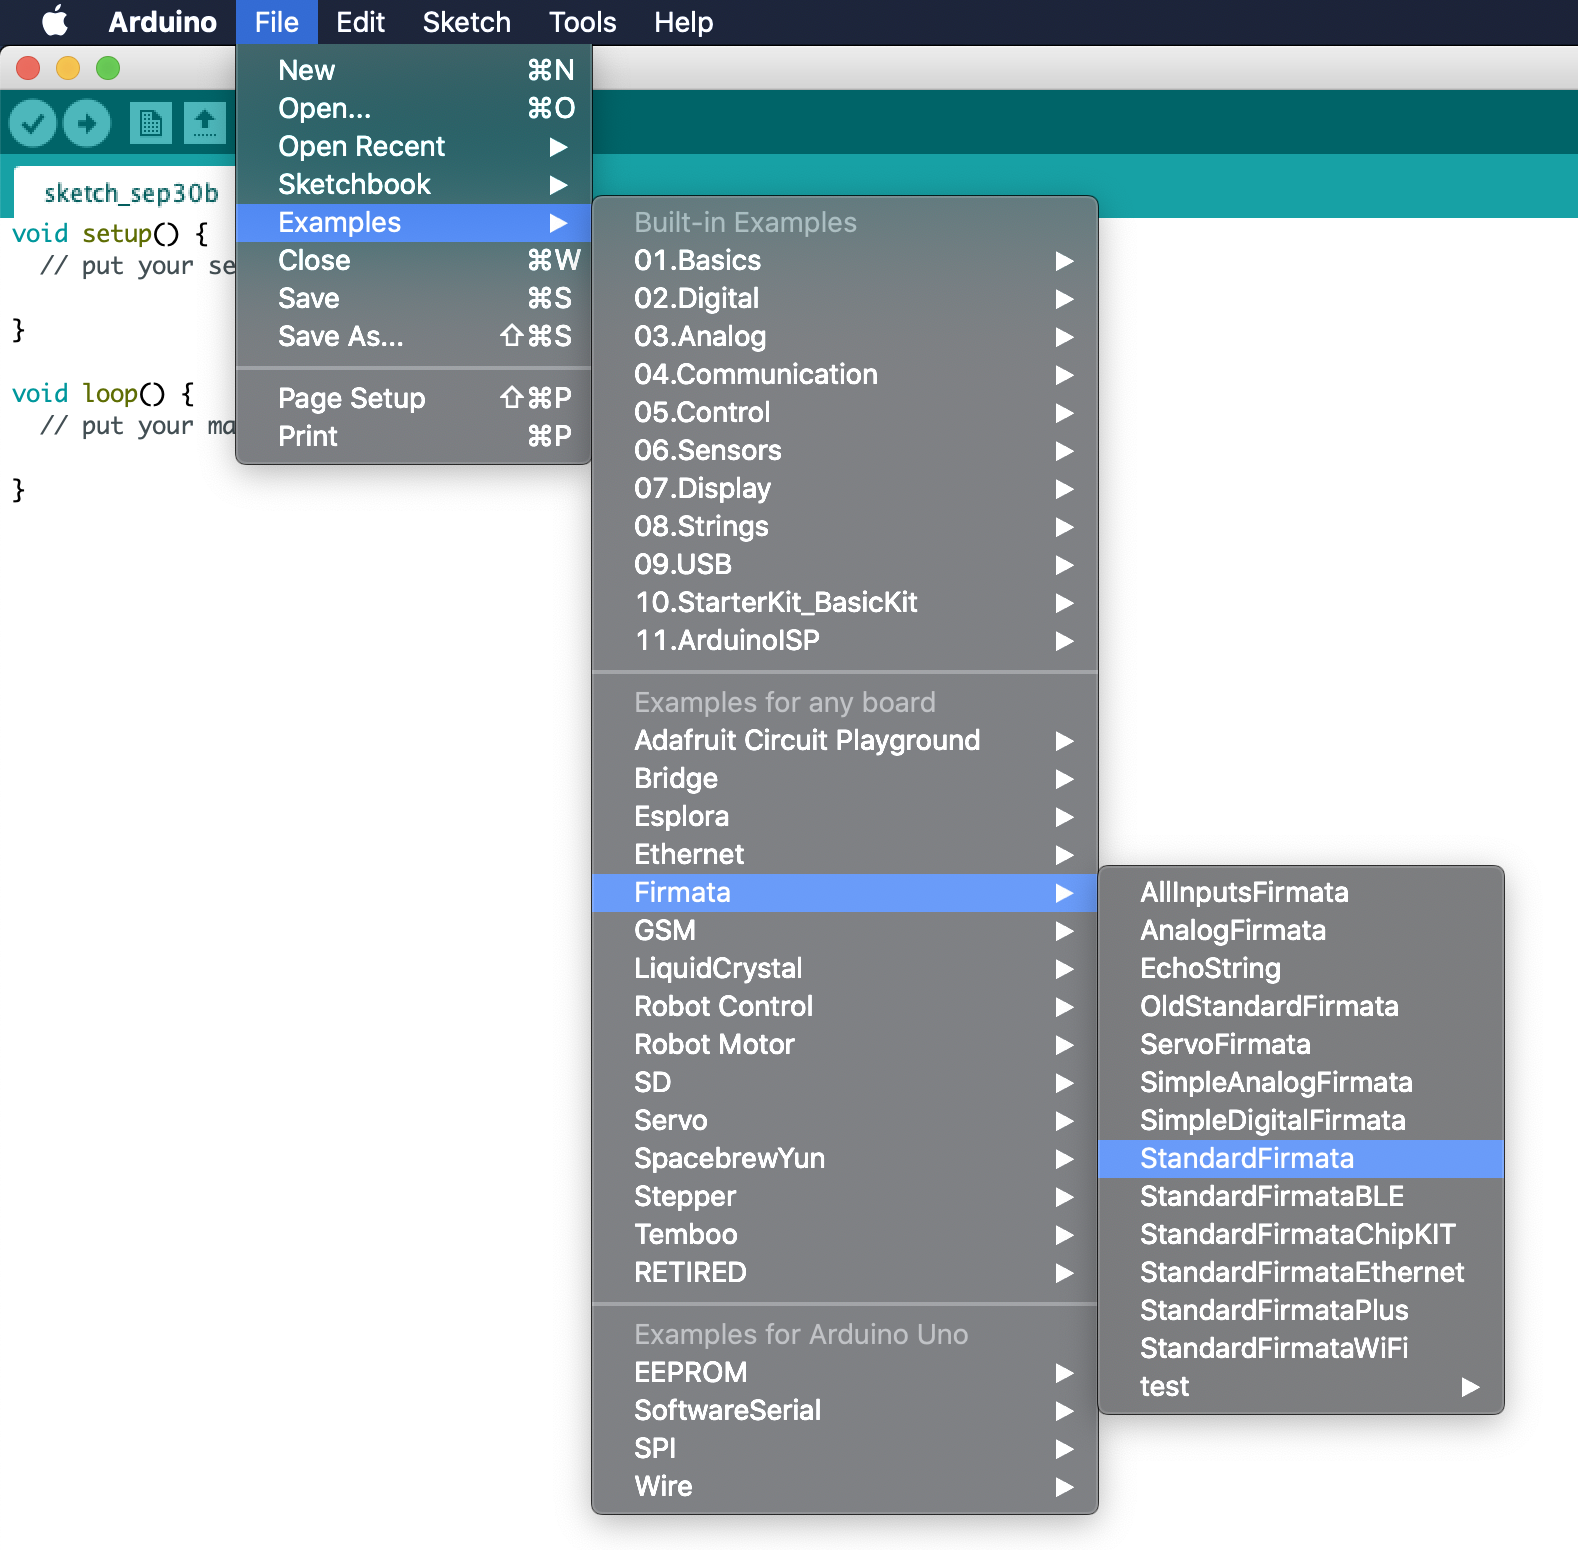Screen dimensions: 1578x1550
Task: Choose New from the File menu
Action: (x=414, y=70)
